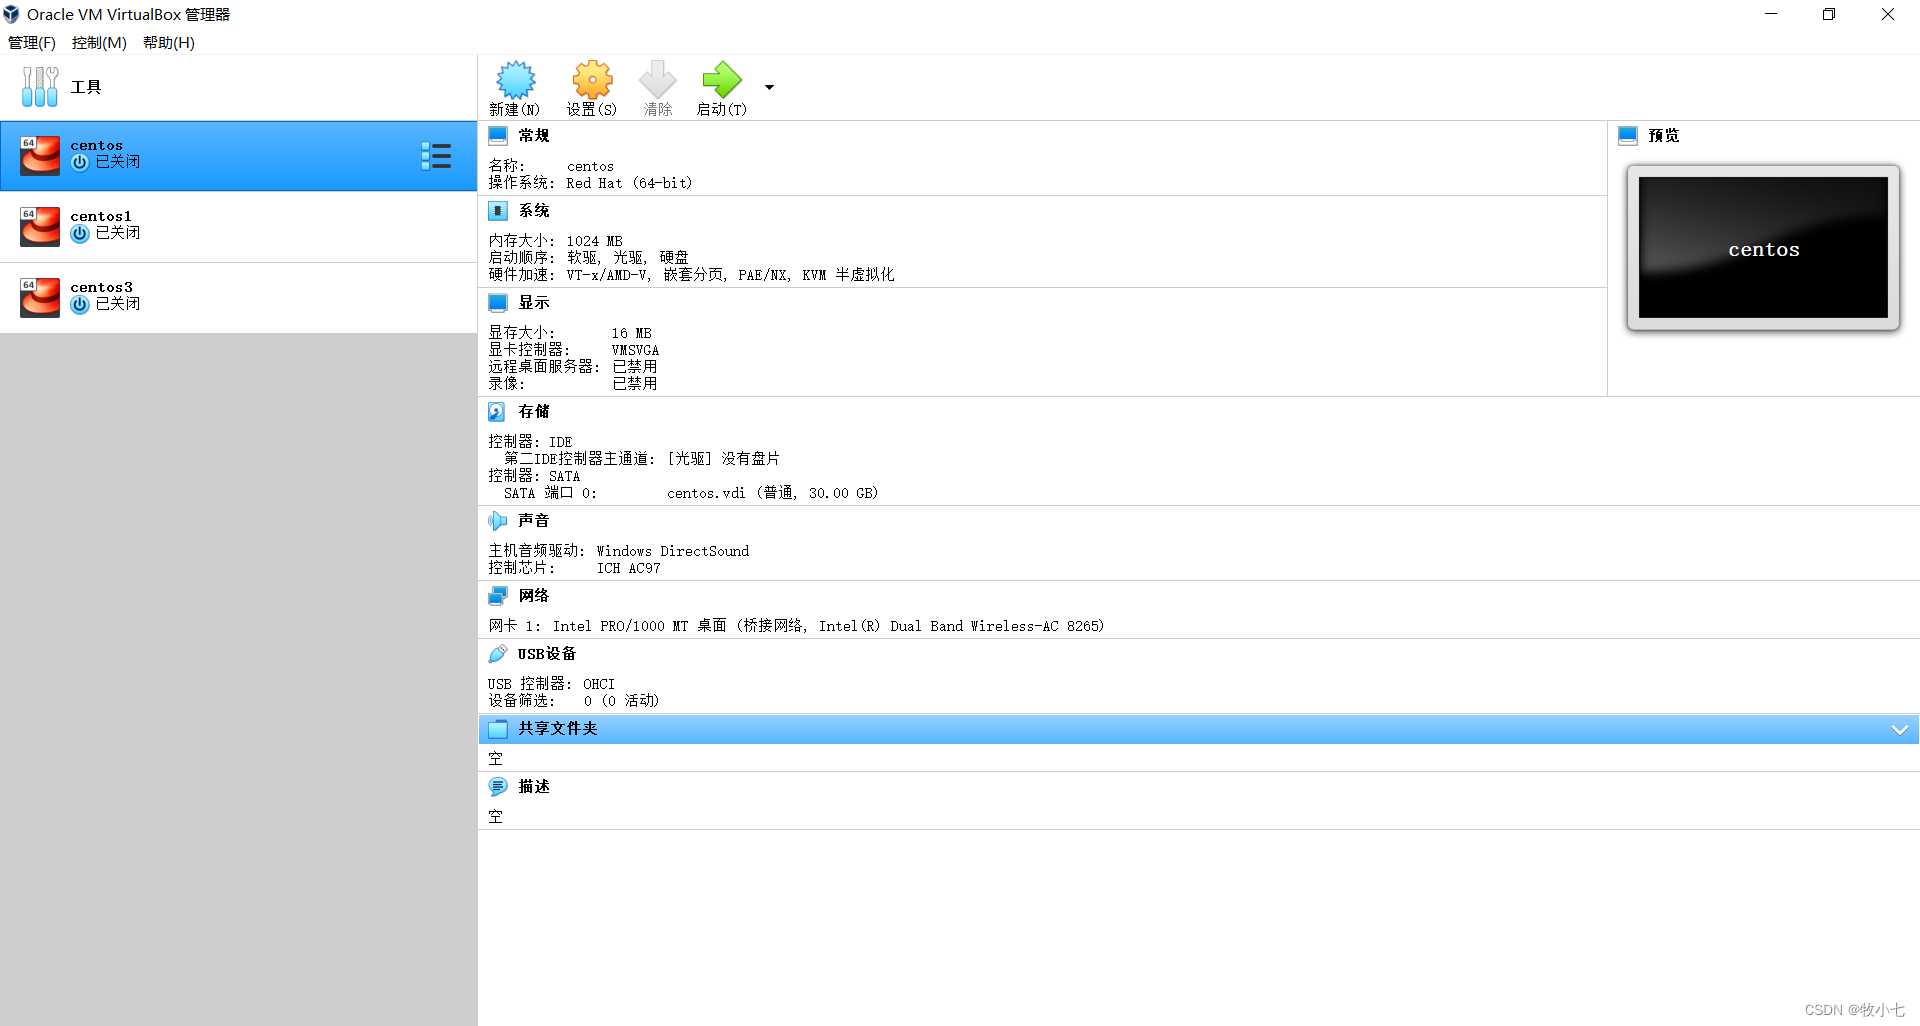Click the USB设备 plug icon
Image resolution: width=1920 pixels, height=1026 pixels.
point(498,653)
